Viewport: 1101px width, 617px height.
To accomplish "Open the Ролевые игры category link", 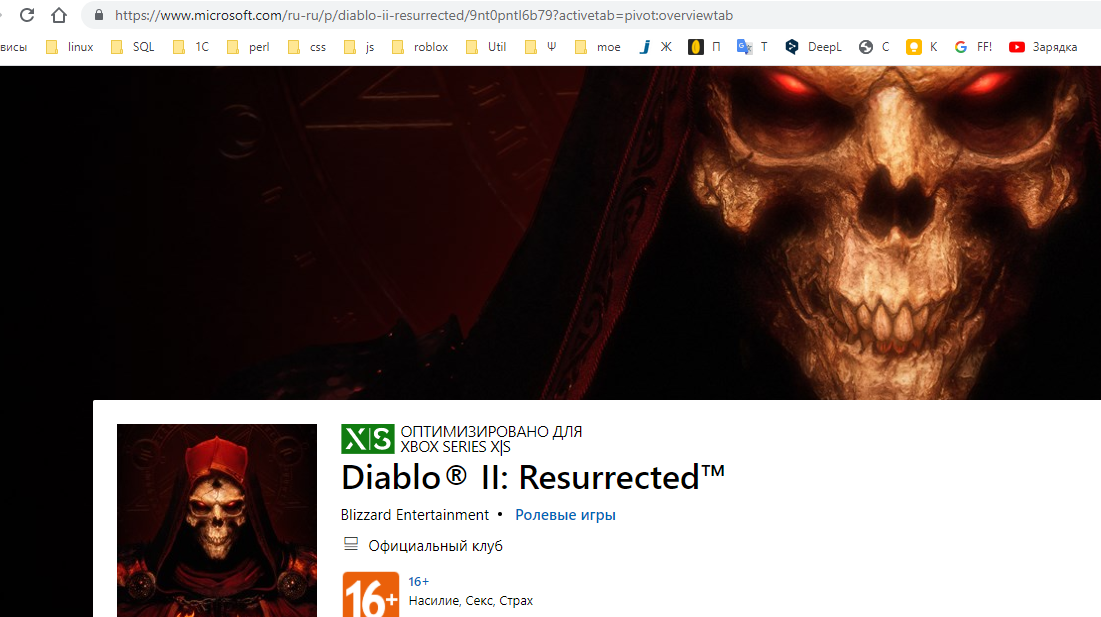I will click(565, 515).
